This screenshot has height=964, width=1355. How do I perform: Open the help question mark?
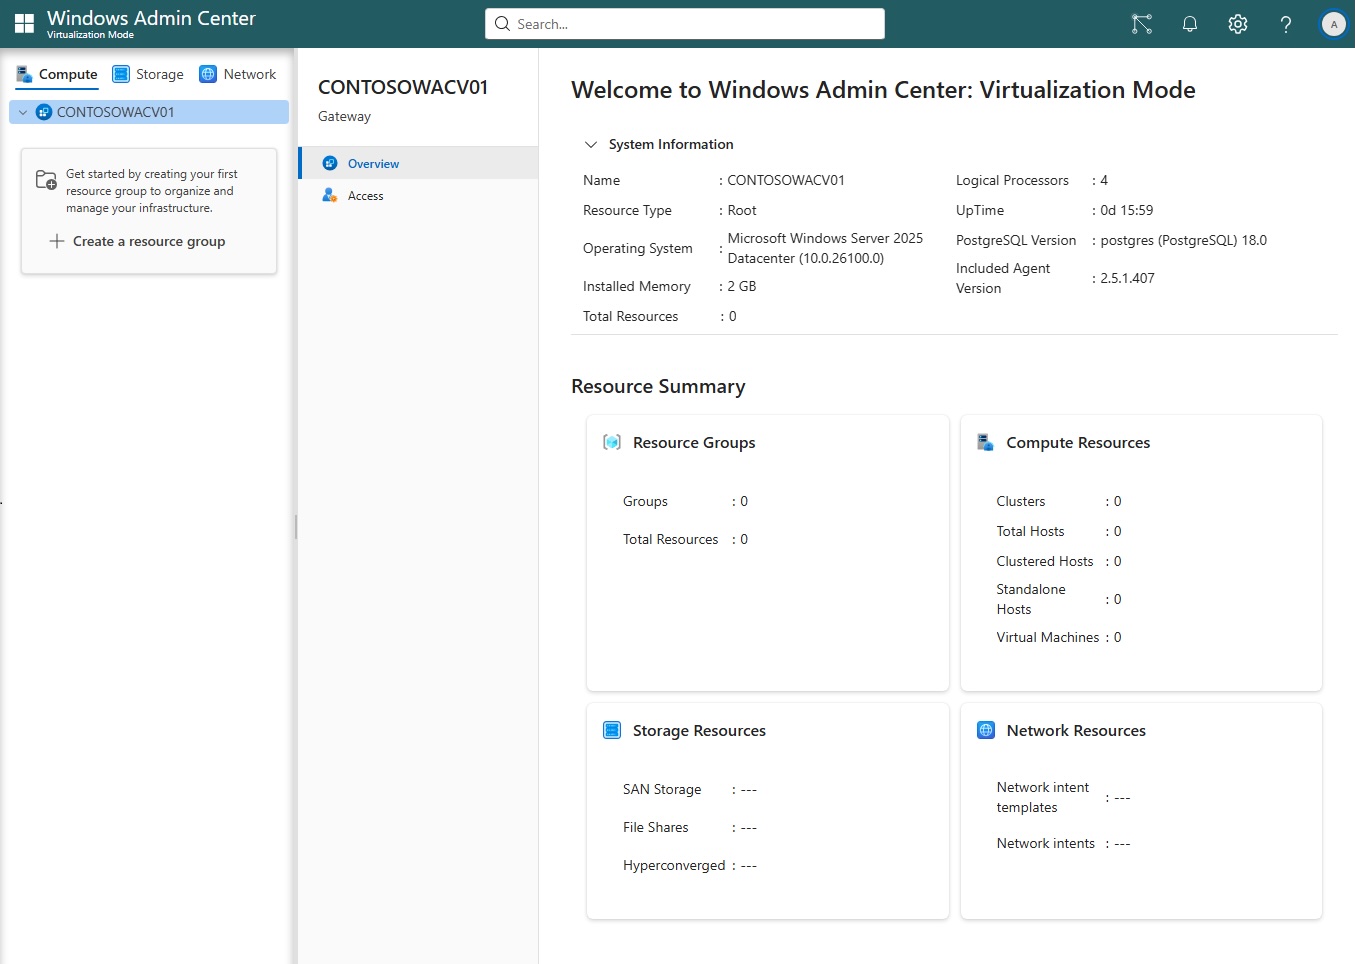[x=1286, y=24]
